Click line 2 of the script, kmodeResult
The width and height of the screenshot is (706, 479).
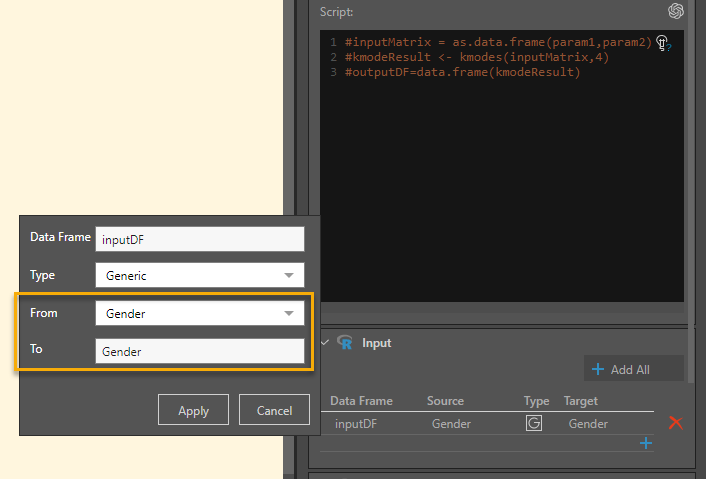[476, 57]
